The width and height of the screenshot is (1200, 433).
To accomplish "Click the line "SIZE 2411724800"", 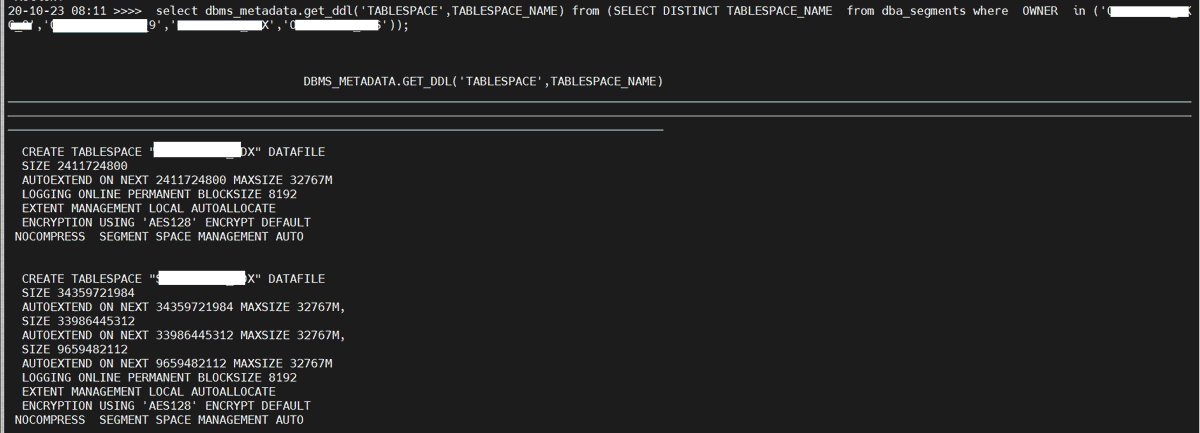I will coord(75,166).
